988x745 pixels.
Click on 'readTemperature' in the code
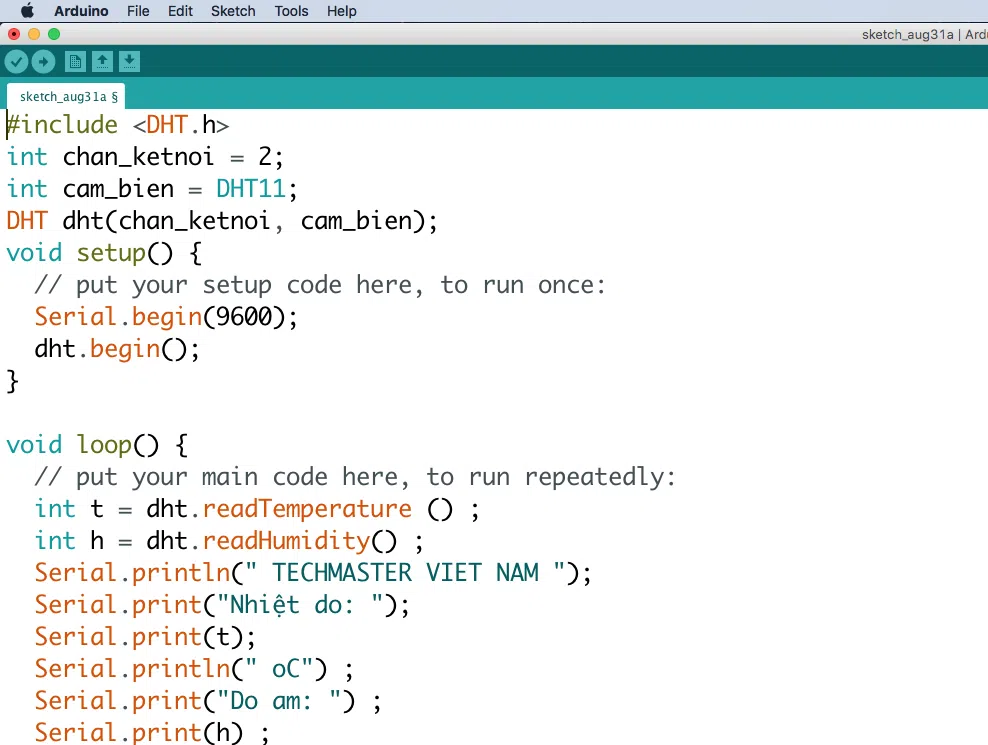(x=307, y=509)
